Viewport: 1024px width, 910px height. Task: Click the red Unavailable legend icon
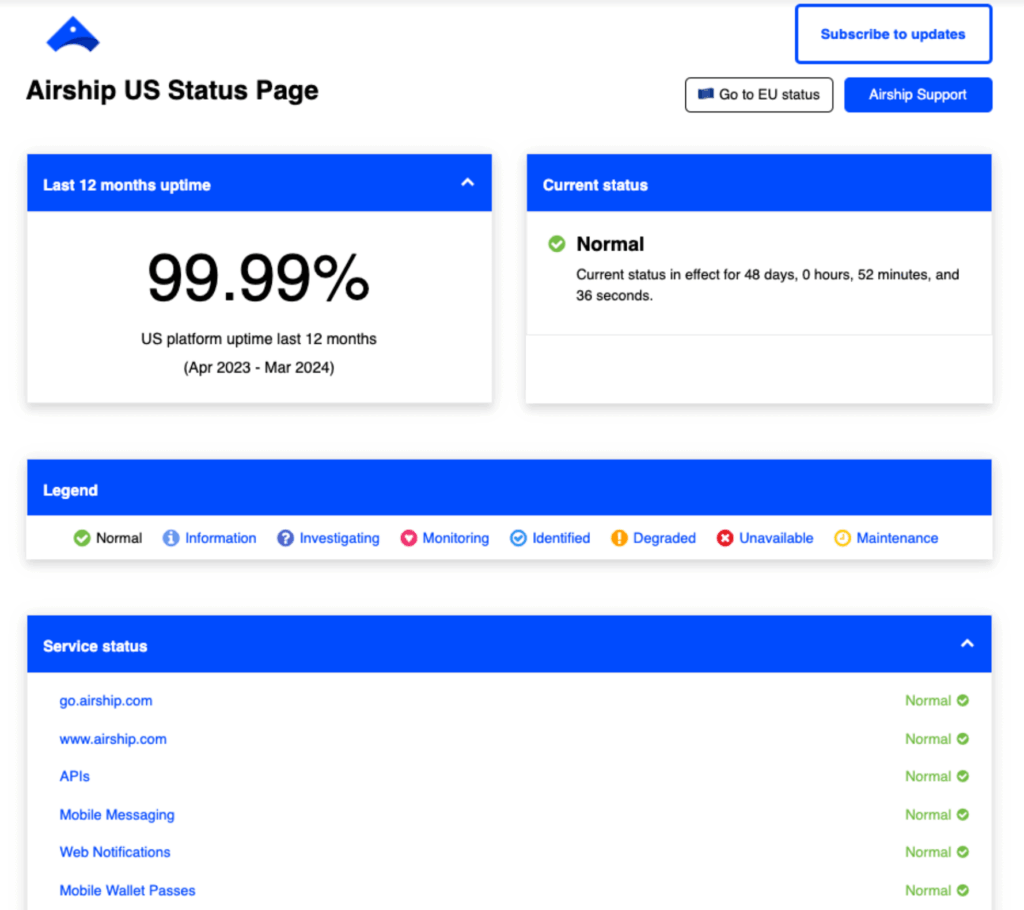tap(725, 538)
